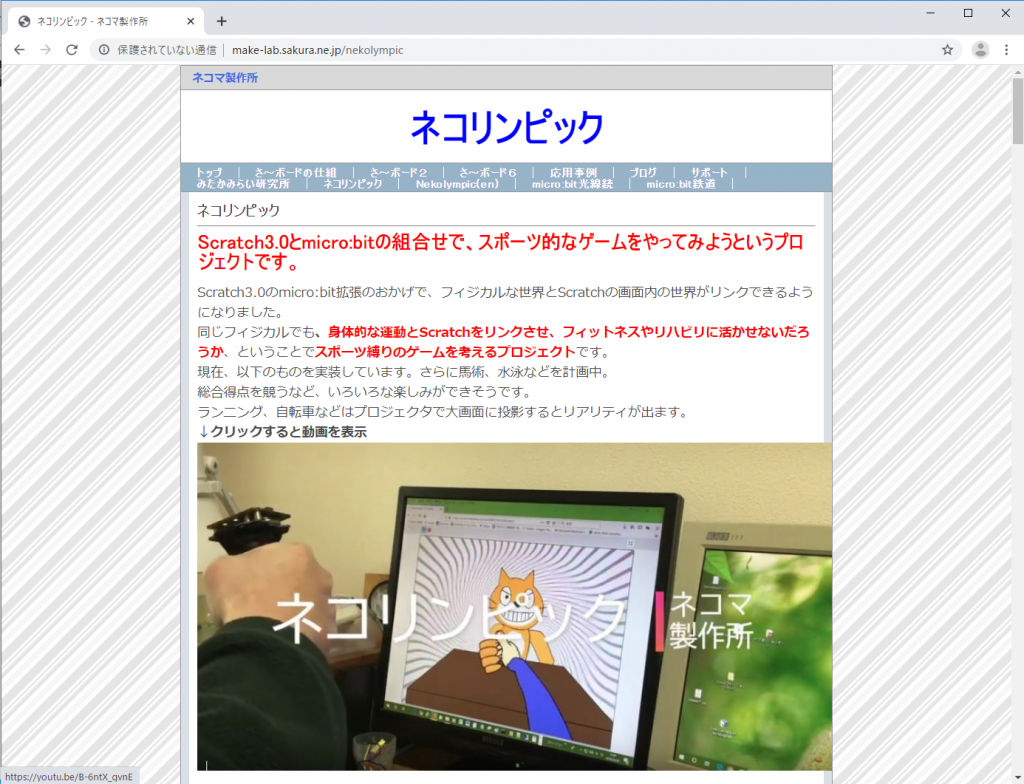Open the Chrome profile avatar

[981, 50]
